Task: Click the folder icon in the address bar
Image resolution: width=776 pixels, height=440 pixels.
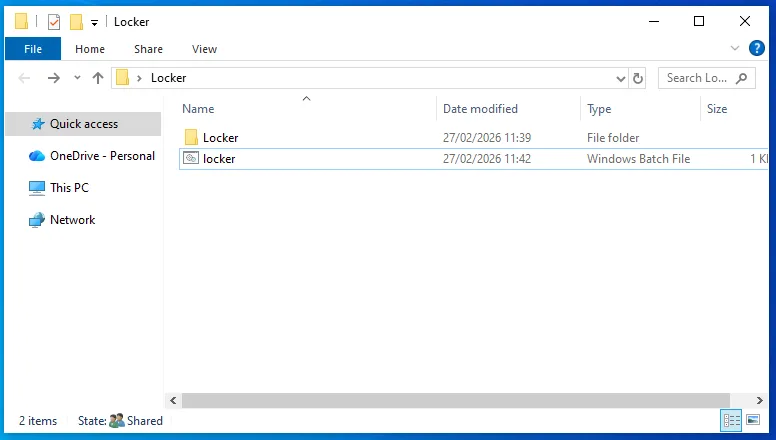Action: 122,78
